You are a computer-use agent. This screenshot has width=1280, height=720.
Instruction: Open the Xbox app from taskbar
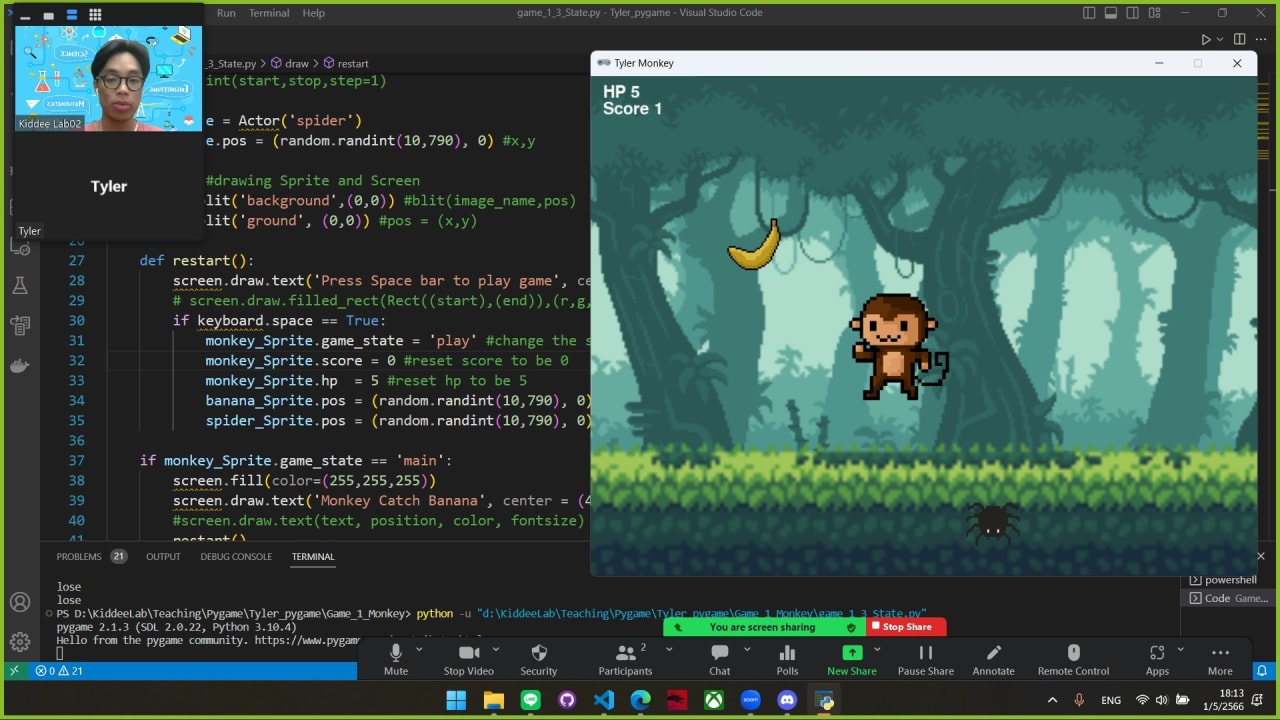click(x=714, y=700)
